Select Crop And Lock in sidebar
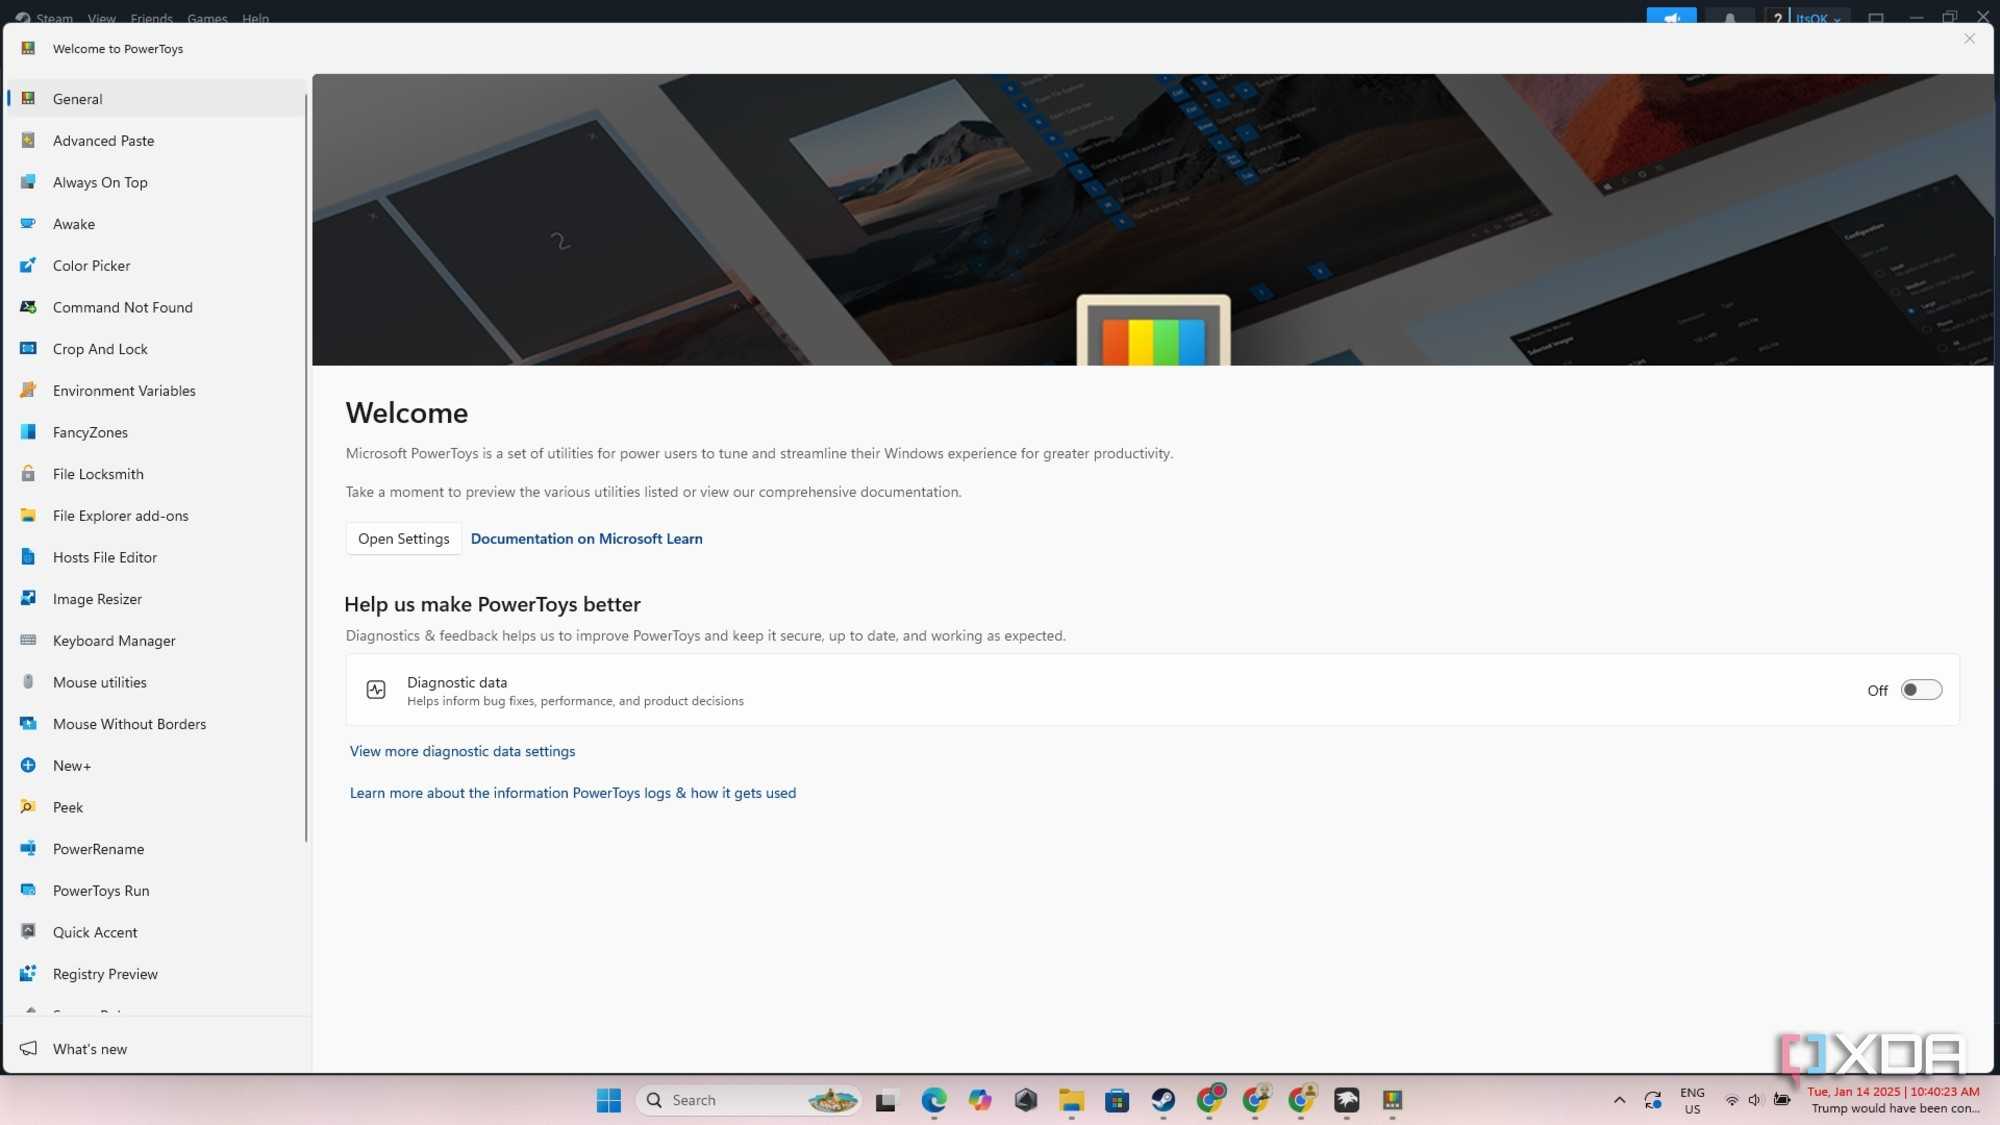The height and width of the screenshot is (1125, 2000). pyautogui.click(x=155, y=349)
